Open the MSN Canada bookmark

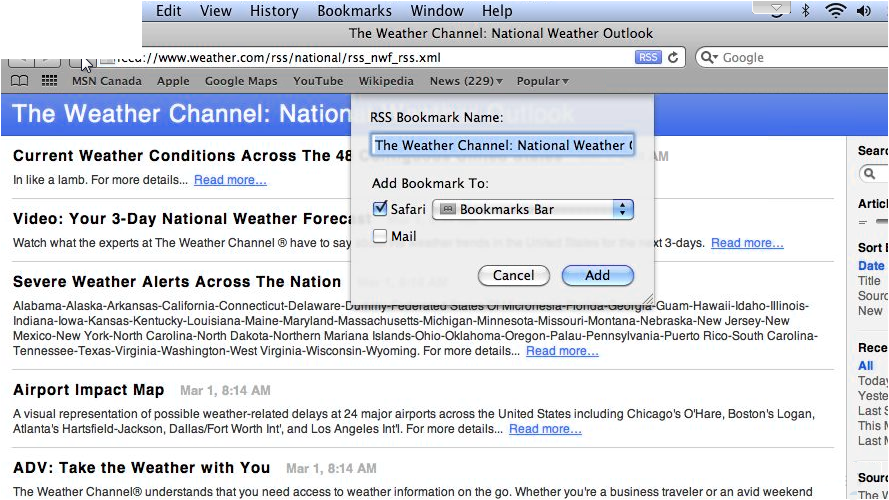107,81
